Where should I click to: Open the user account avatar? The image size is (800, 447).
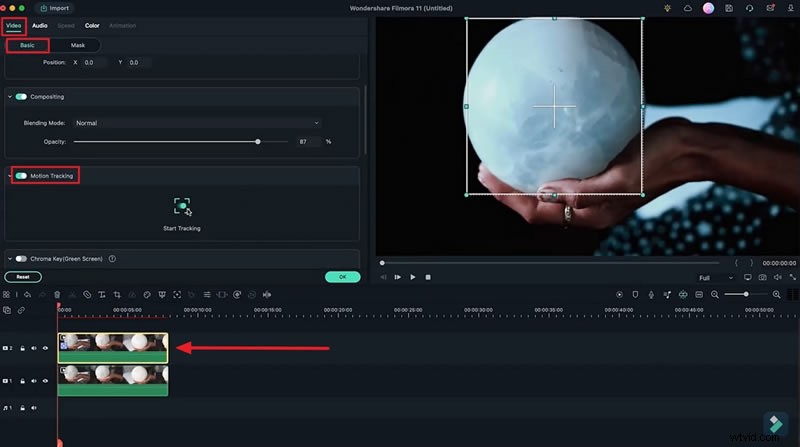pyautogui.click(x=708, y=8)
